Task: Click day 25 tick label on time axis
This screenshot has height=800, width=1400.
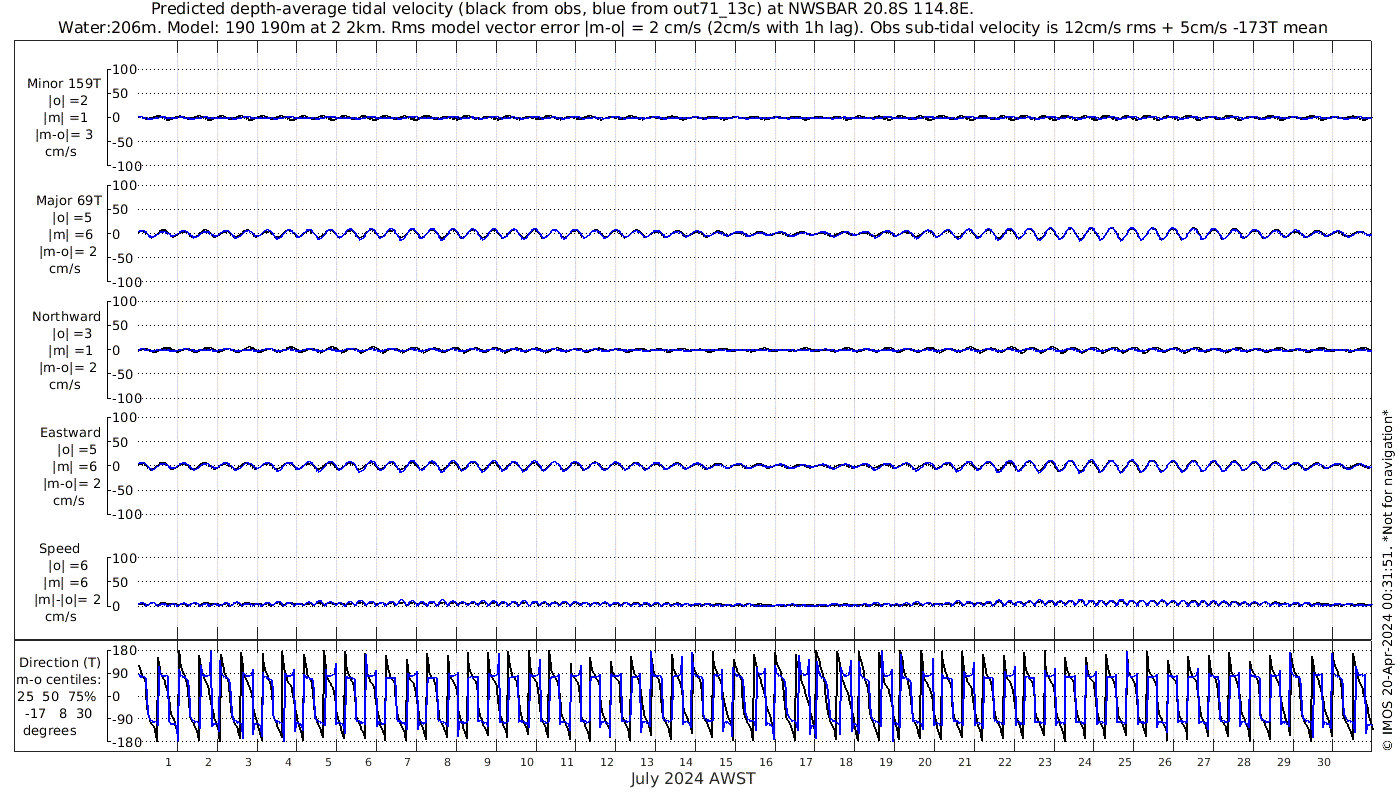Action: coord(1124,762)
